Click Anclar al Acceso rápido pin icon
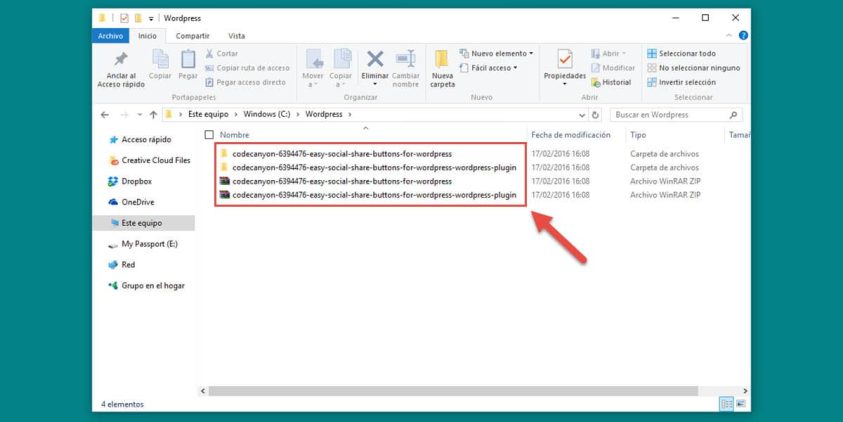Viewport: 843px width, 422px height. click(x=121, y=59)
